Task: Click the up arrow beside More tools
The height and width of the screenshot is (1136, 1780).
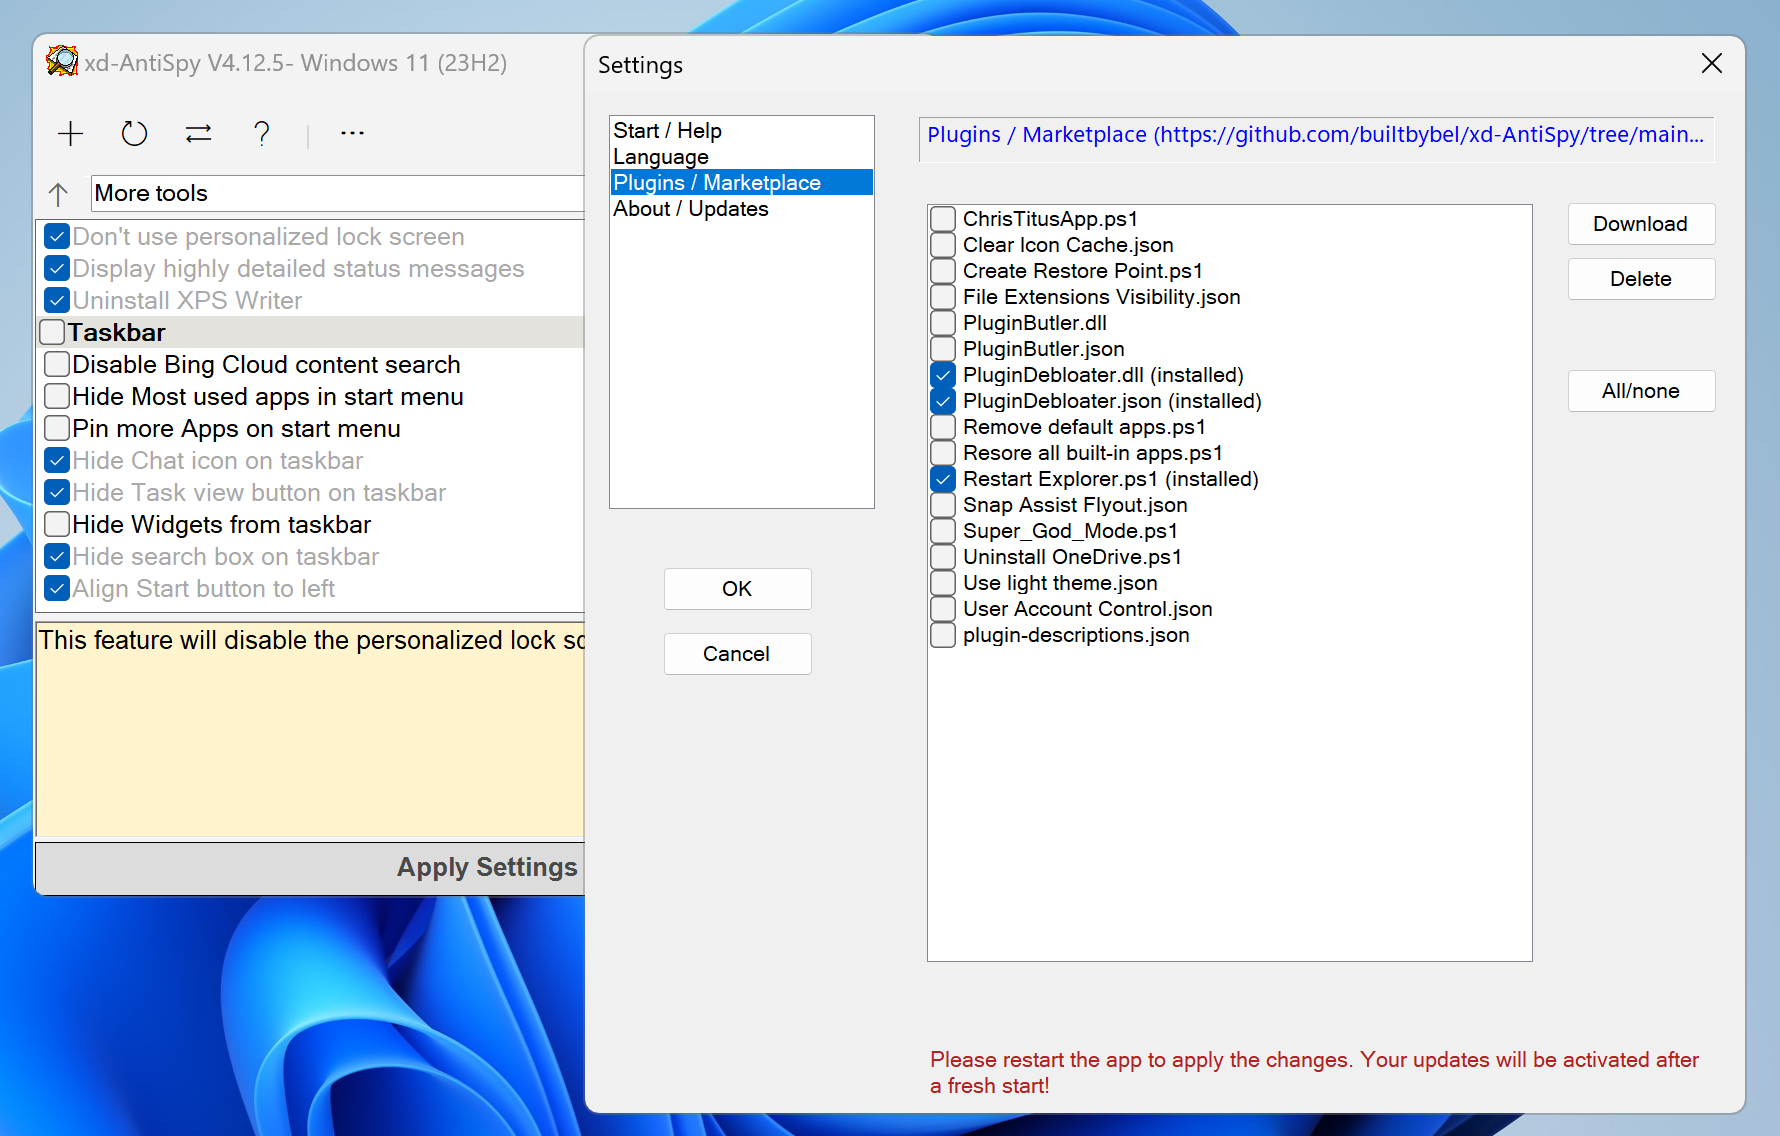Action: pos(58,194)
